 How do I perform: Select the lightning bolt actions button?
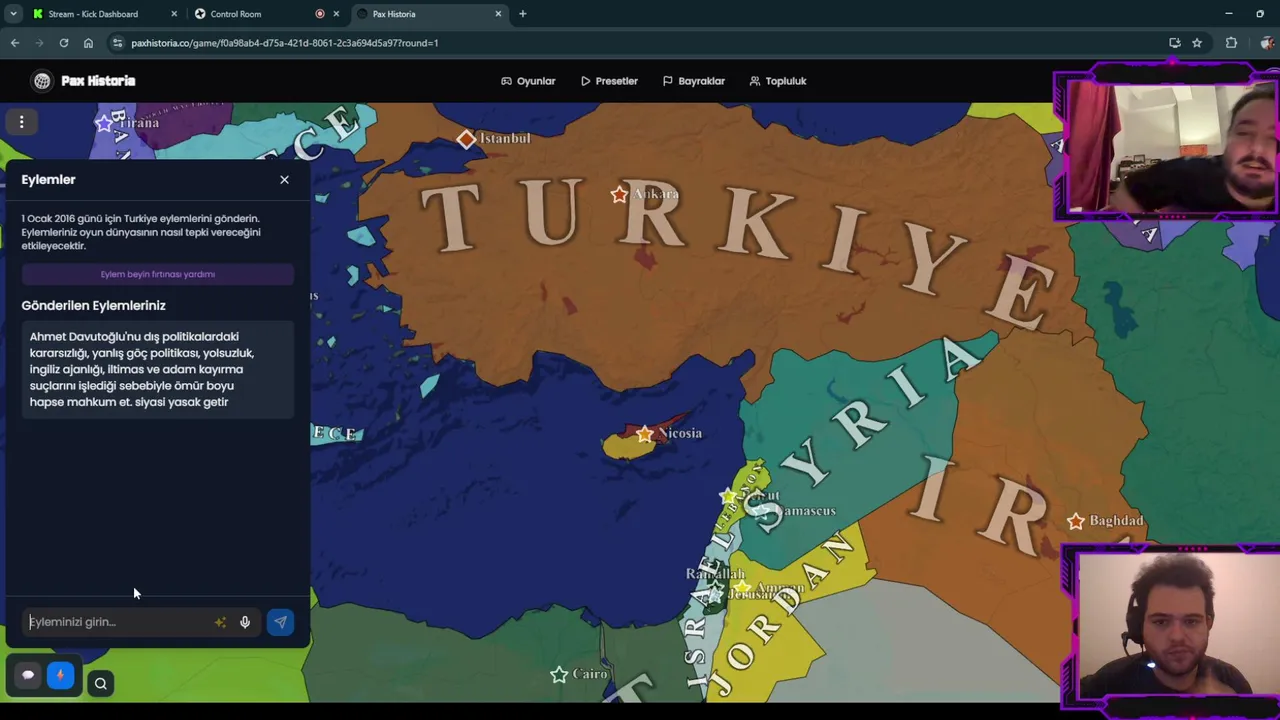click(x=60, y=675)
